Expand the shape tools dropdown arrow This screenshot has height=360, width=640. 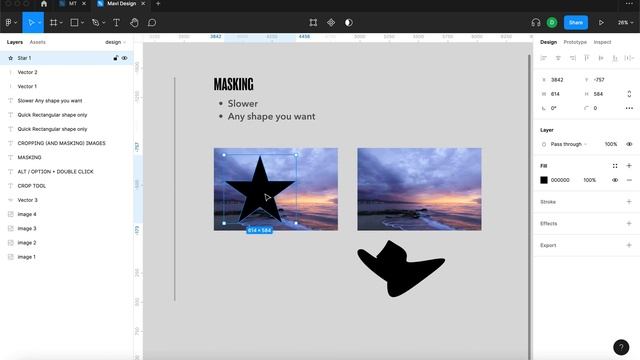point(82,22)
